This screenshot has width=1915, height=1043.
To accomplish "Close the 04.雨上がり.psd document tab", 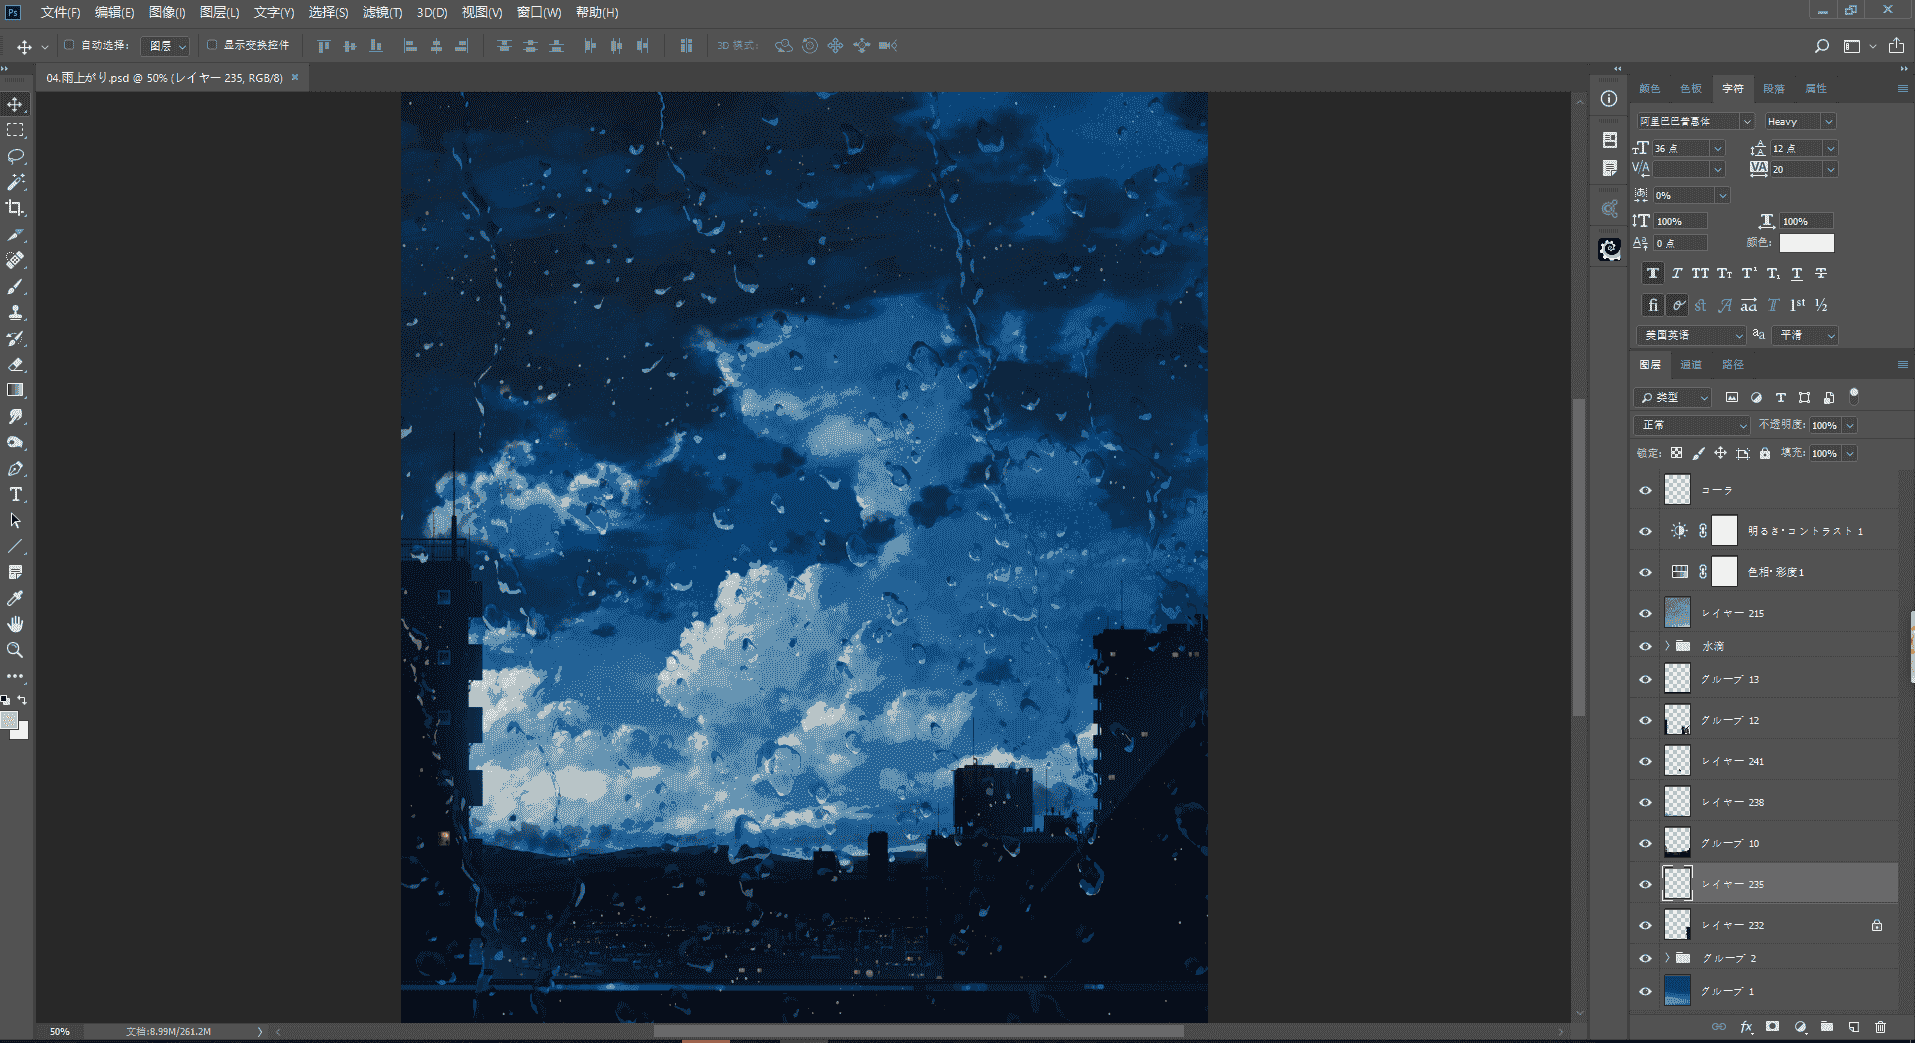I will tap(295, 77).
